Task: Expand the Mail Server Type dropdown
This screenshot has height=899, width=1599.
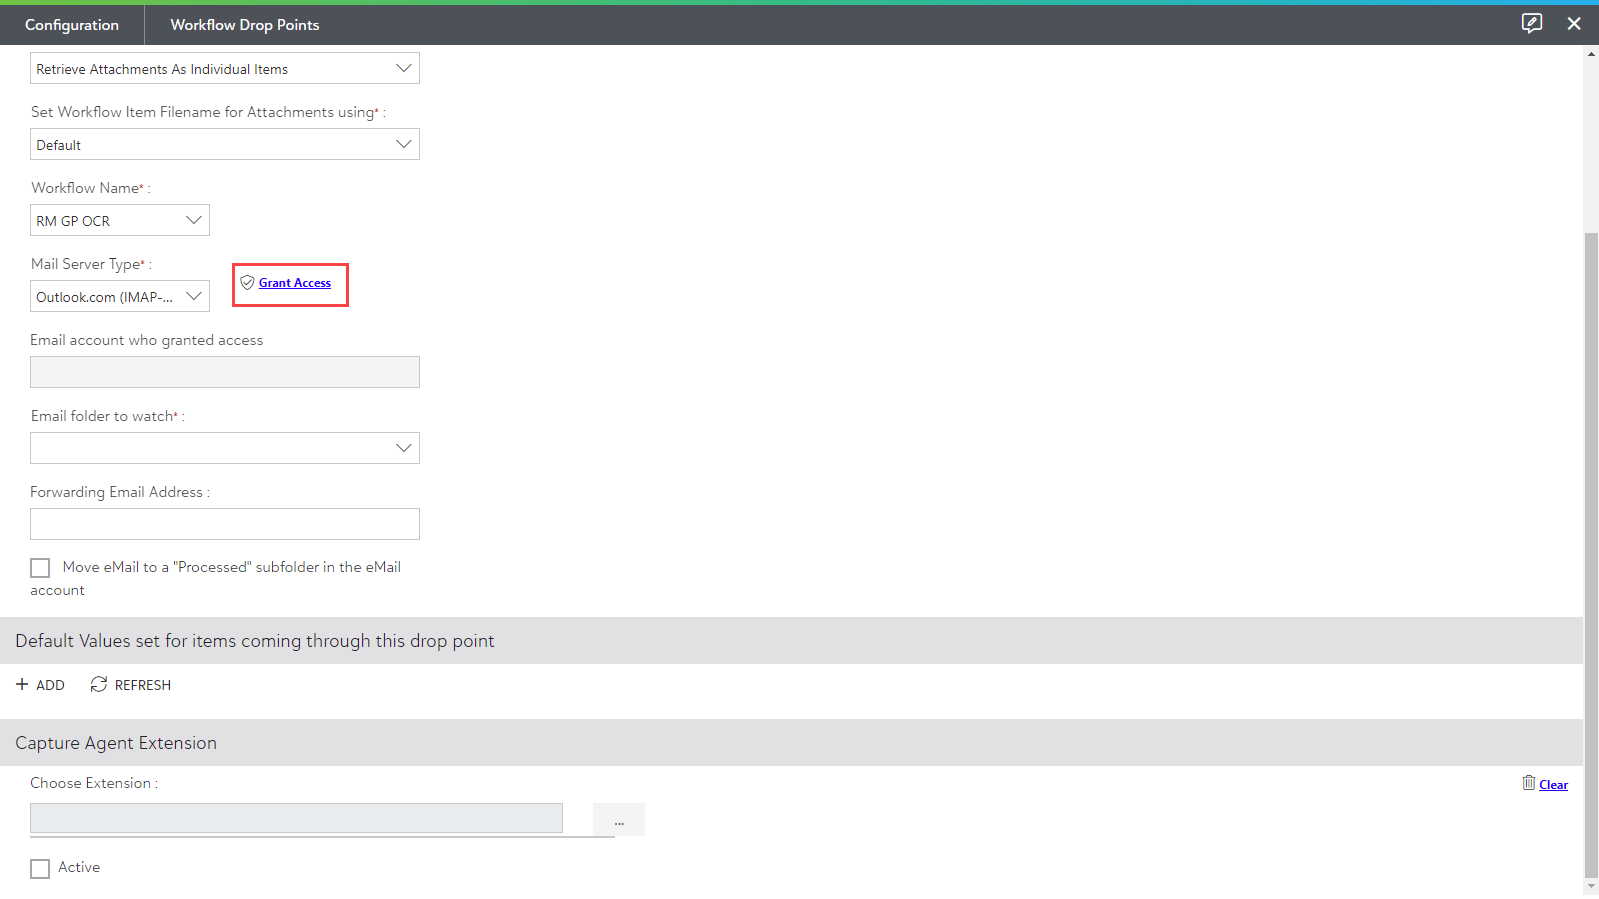Action: pyautogui.click(x=120, y=297)
